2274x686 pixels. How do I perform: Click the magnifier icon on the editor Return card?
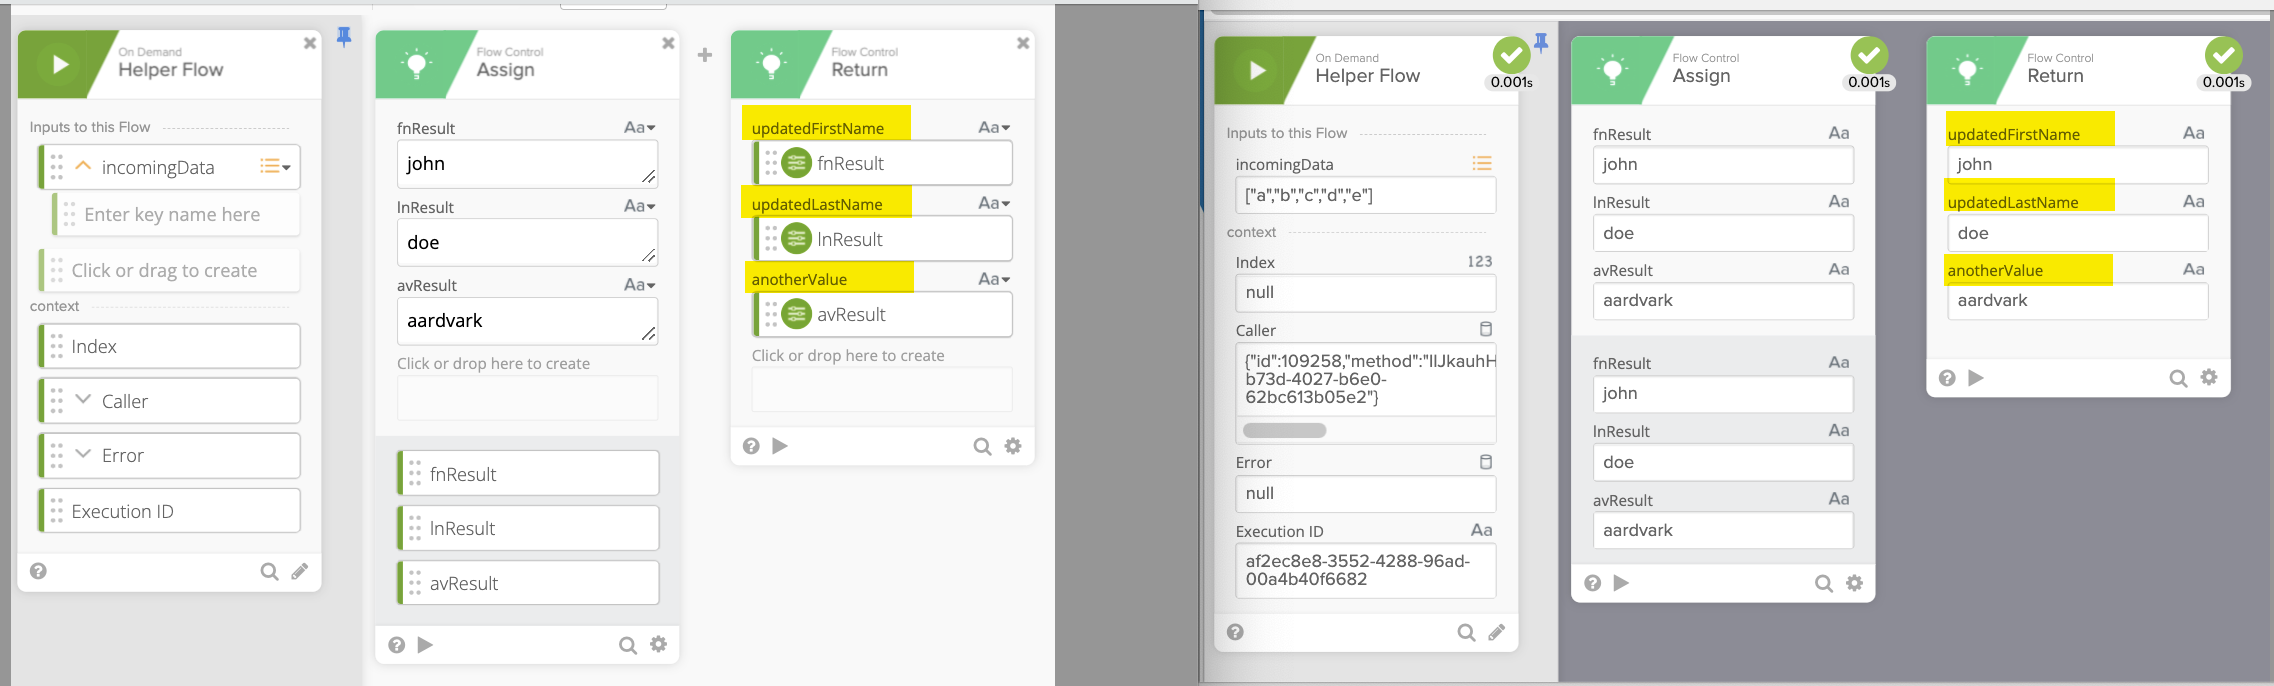982,446
